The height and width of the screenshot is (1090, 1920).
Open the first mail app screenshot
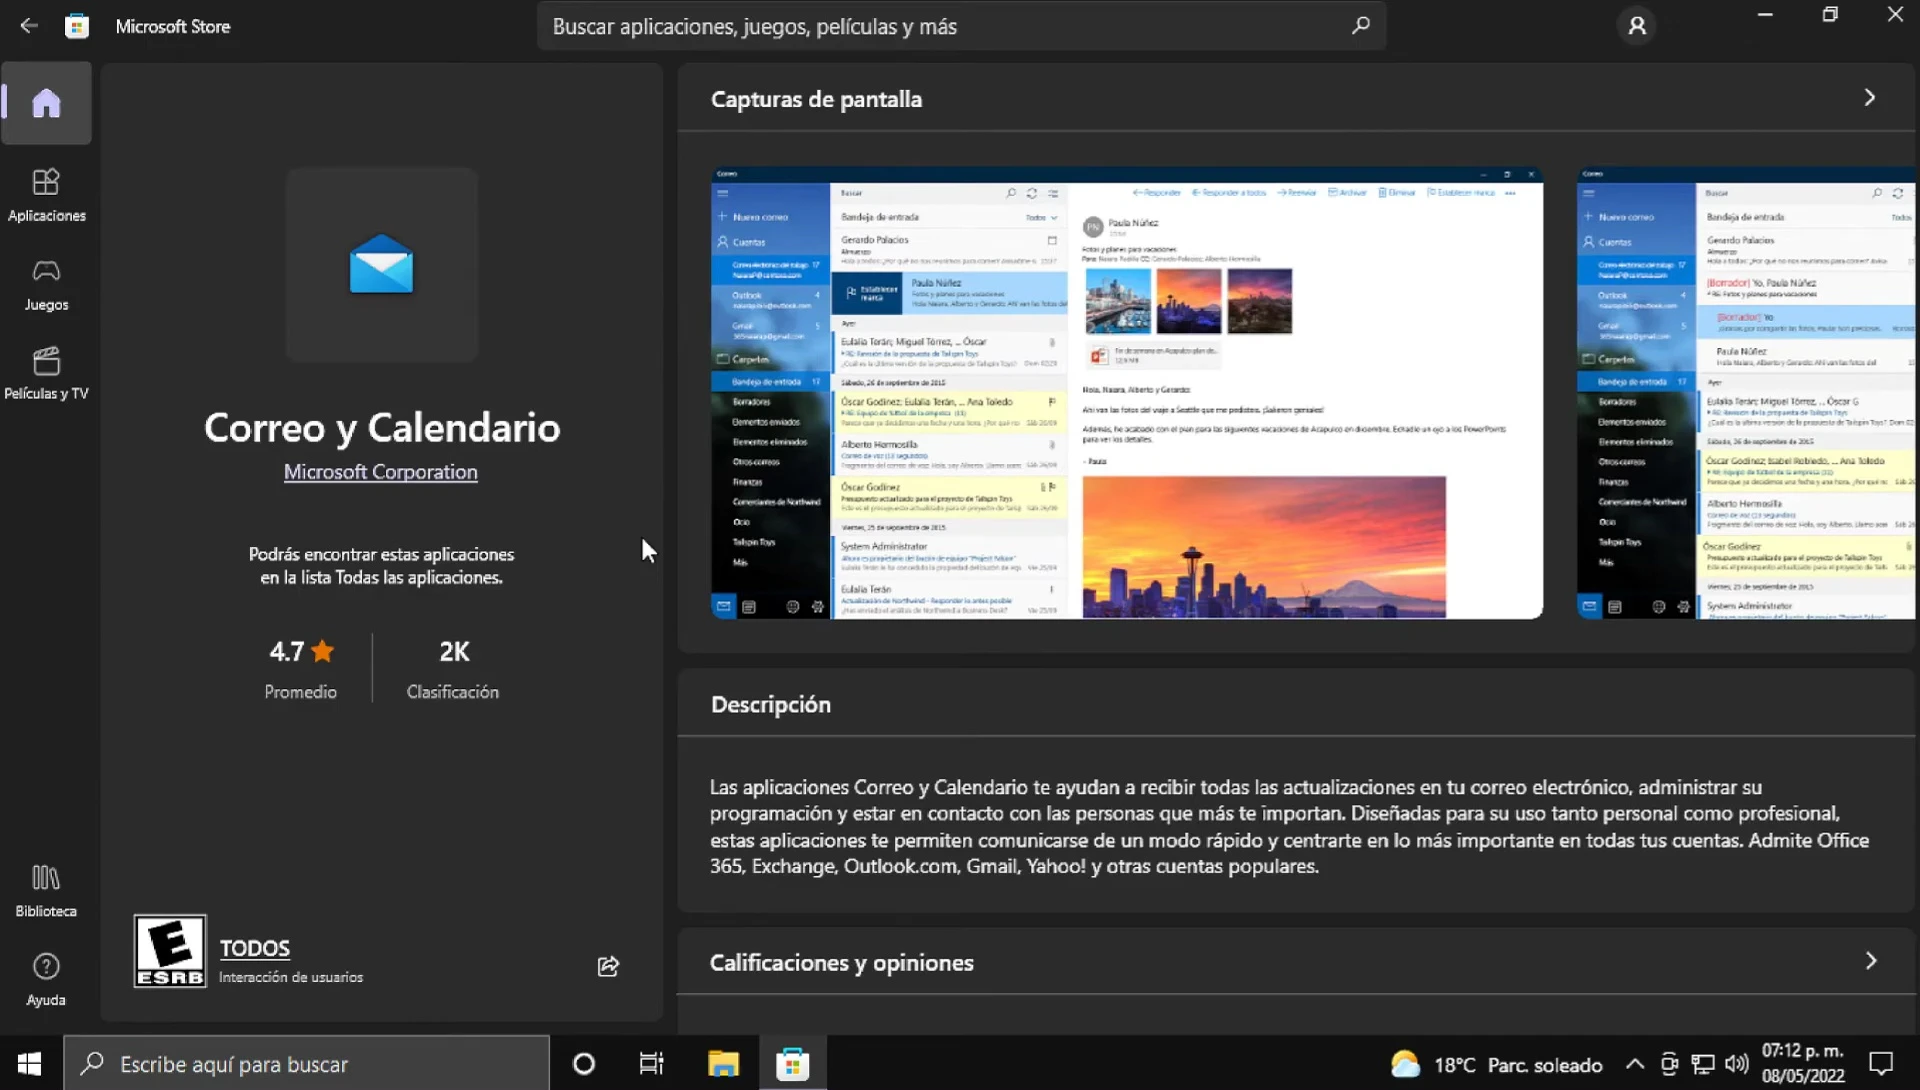click(x=1127, y=393)
